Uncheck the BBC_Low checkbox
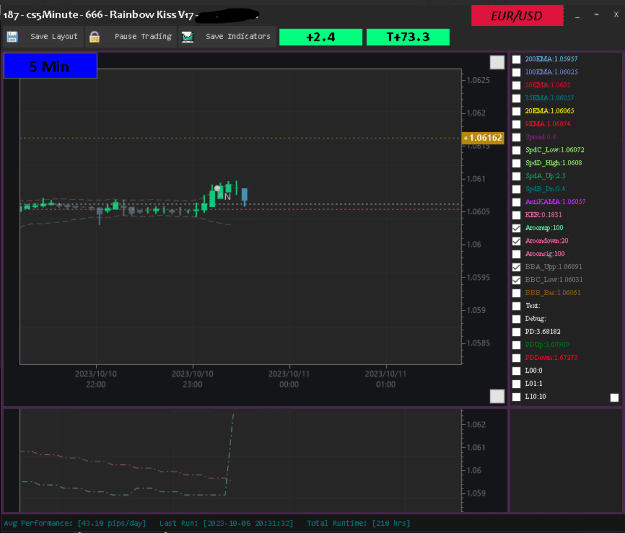 516,280
